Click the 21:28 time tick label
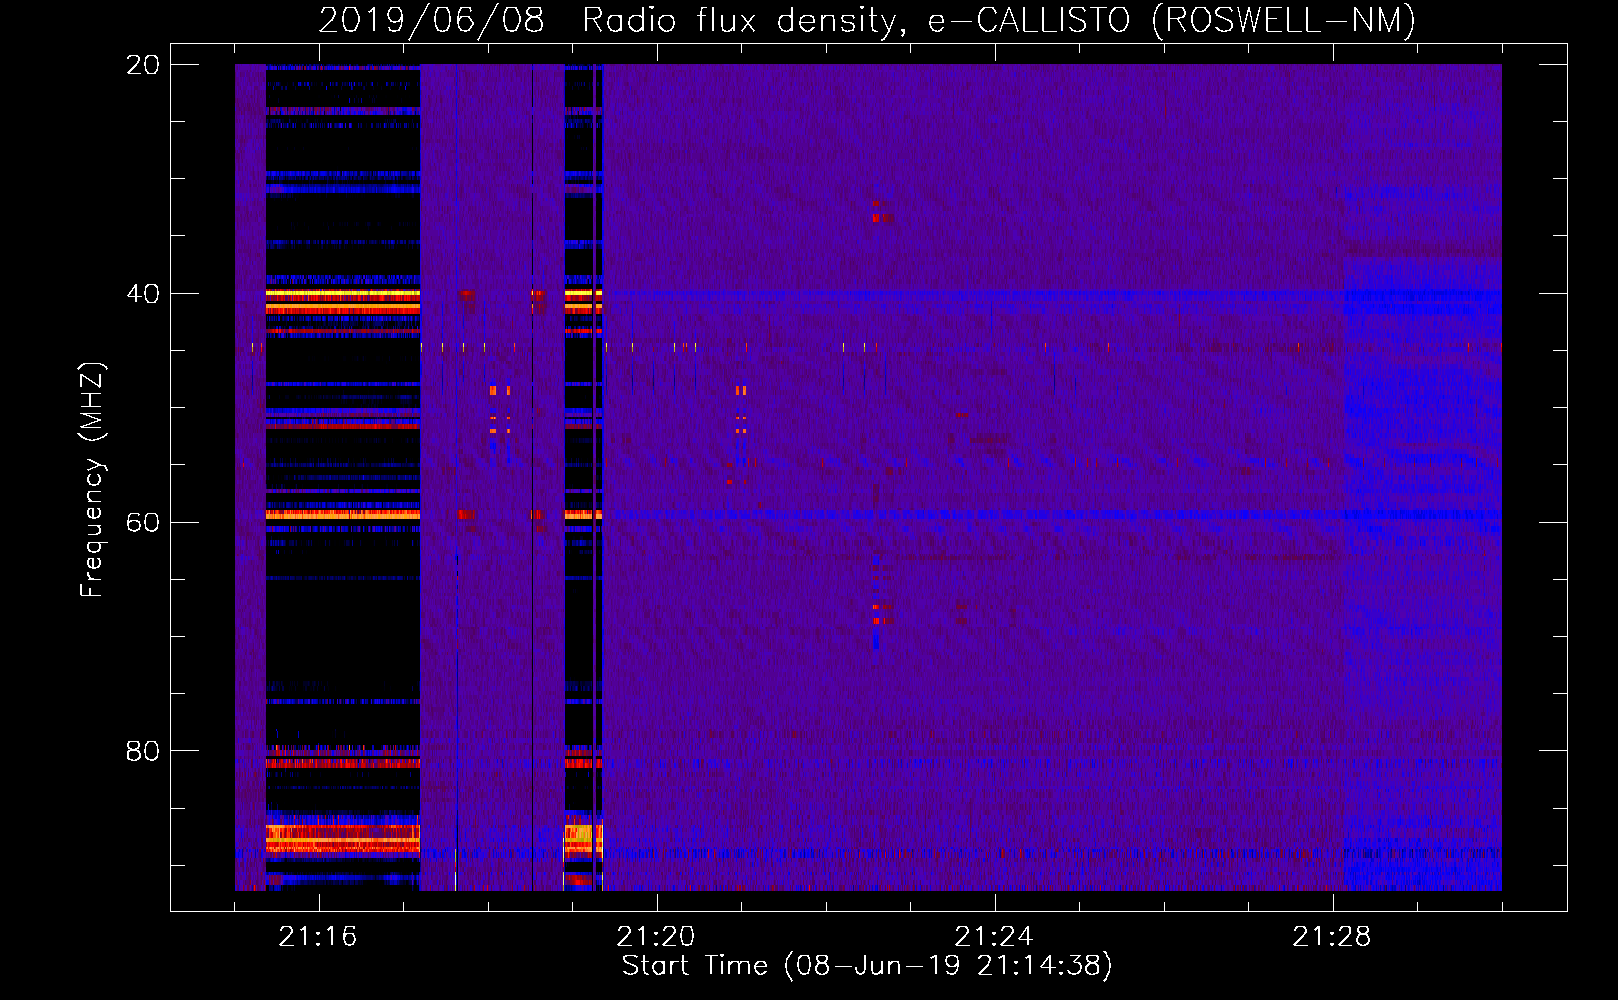The image size is (1618, 1000). point(1332,937)
